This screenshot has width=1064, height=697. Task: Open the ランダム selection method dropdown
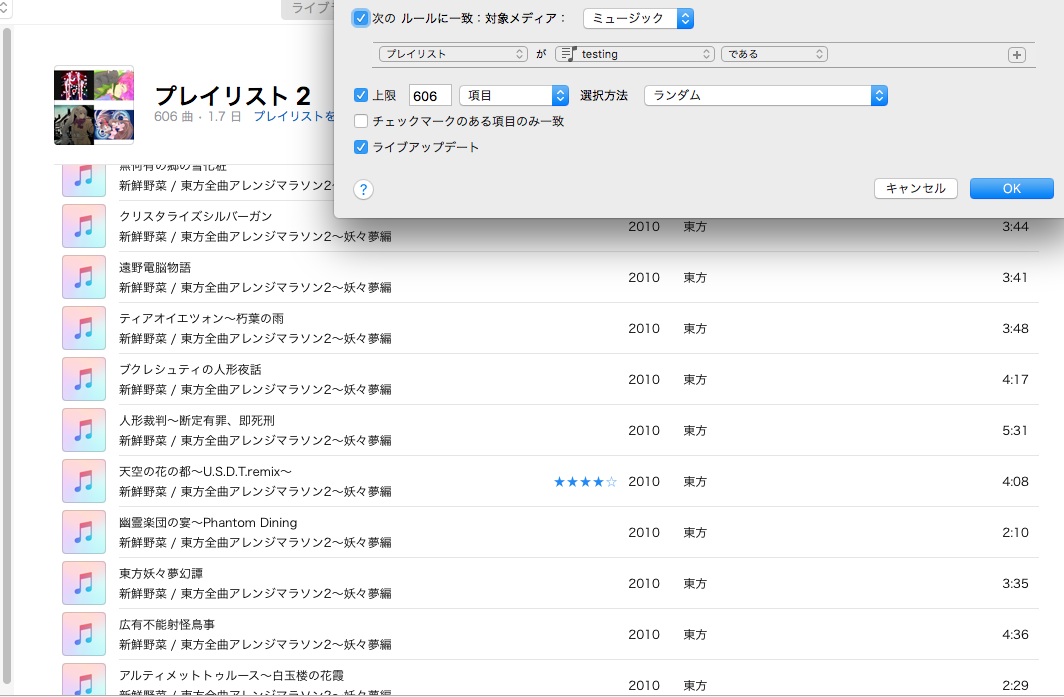[766, 96]
